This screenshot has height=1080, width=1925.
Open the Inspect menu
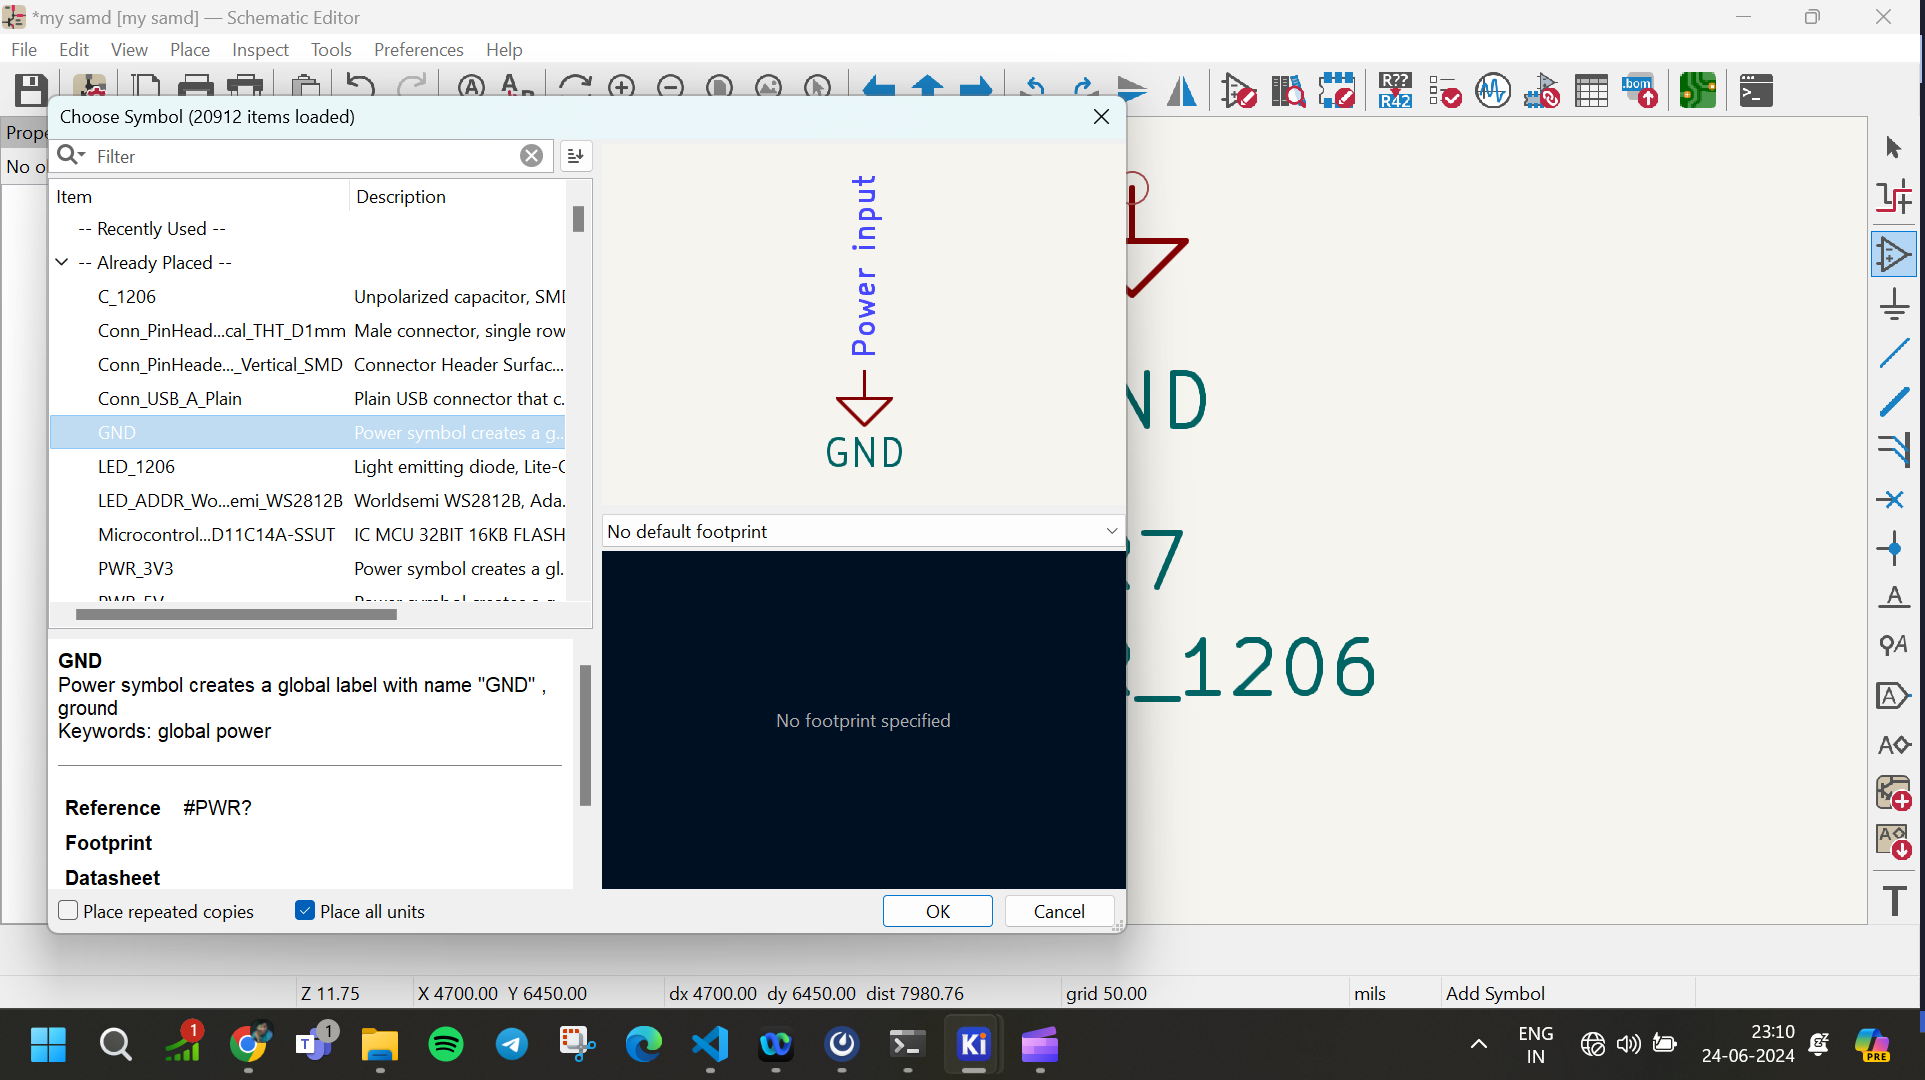pyautogui.click(x=260, y=50)
